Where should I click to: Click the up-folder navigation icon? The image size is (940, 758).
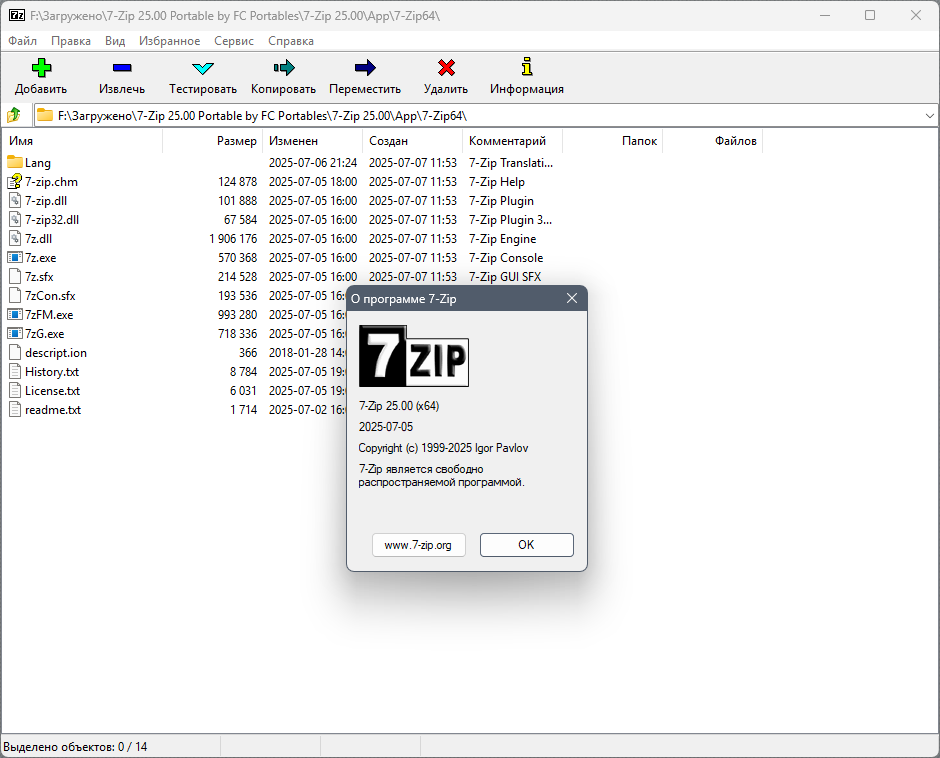[x=14, y=115]
